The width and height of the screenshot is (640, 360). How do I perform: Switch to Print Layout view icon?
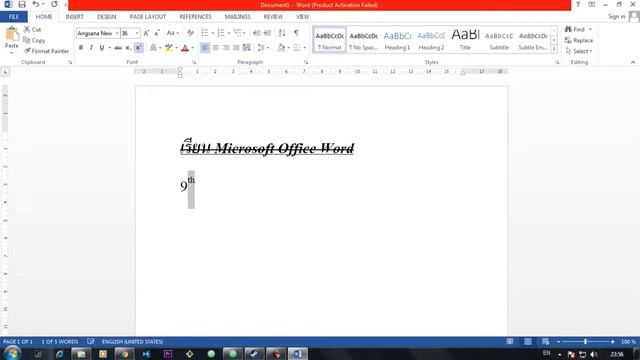point(528,342)
